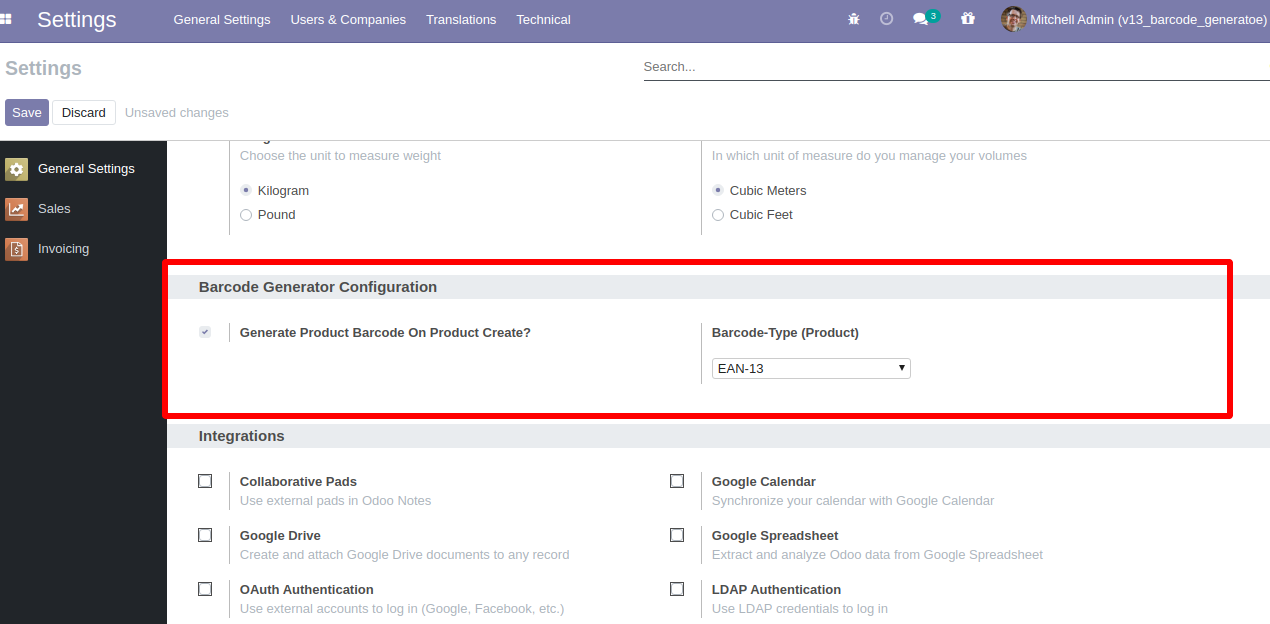
Task: Enable LDAP Authentication checkbox
Action: tap(677, 589)
